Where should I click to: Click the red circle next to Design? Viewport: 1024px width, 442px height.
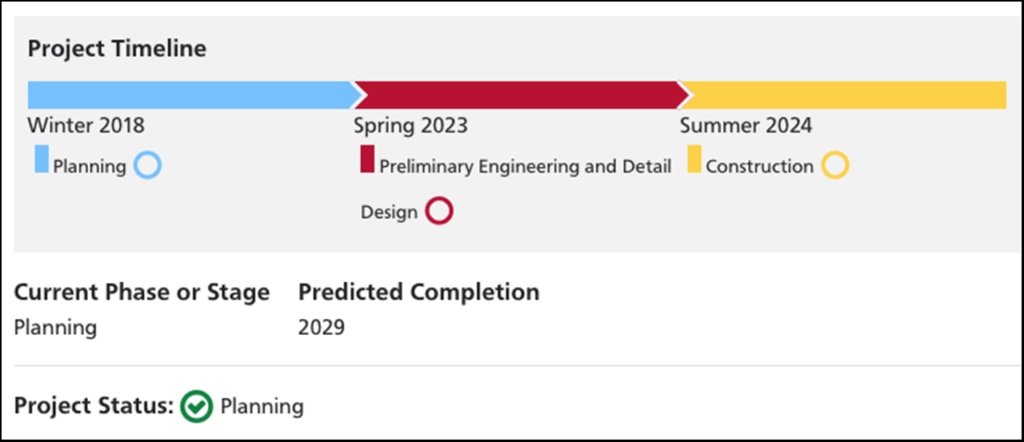coord(439,212)
